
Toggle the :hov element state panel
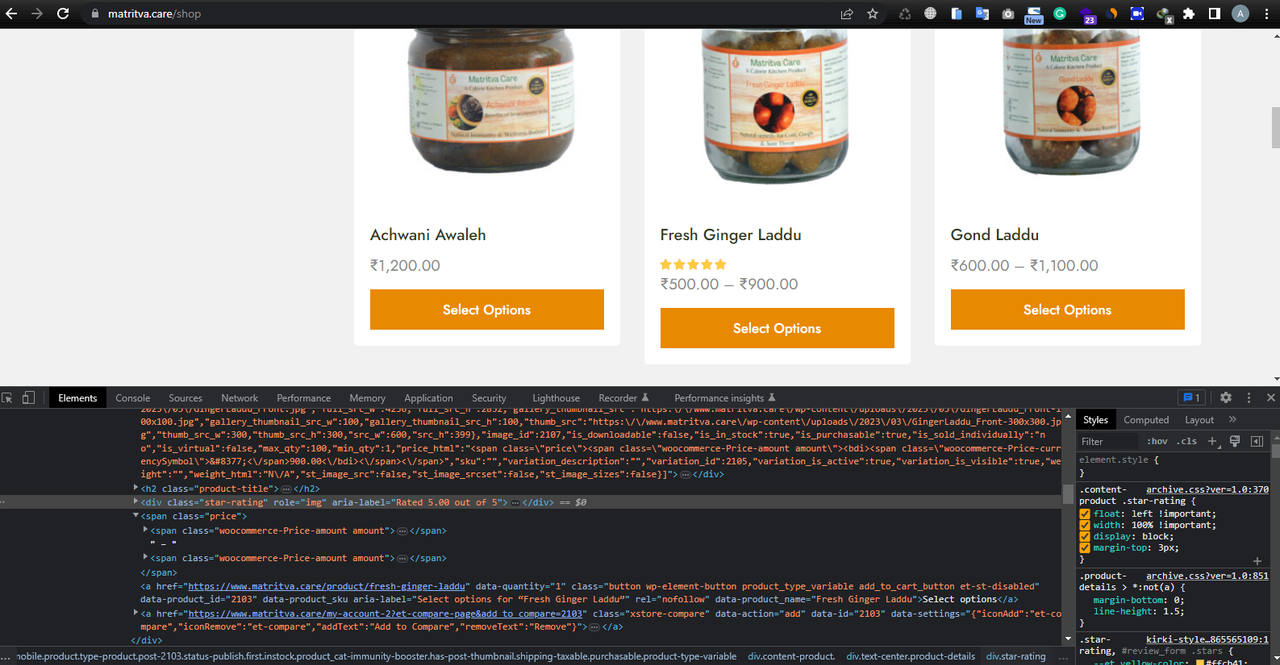[x=1157, y=441]
